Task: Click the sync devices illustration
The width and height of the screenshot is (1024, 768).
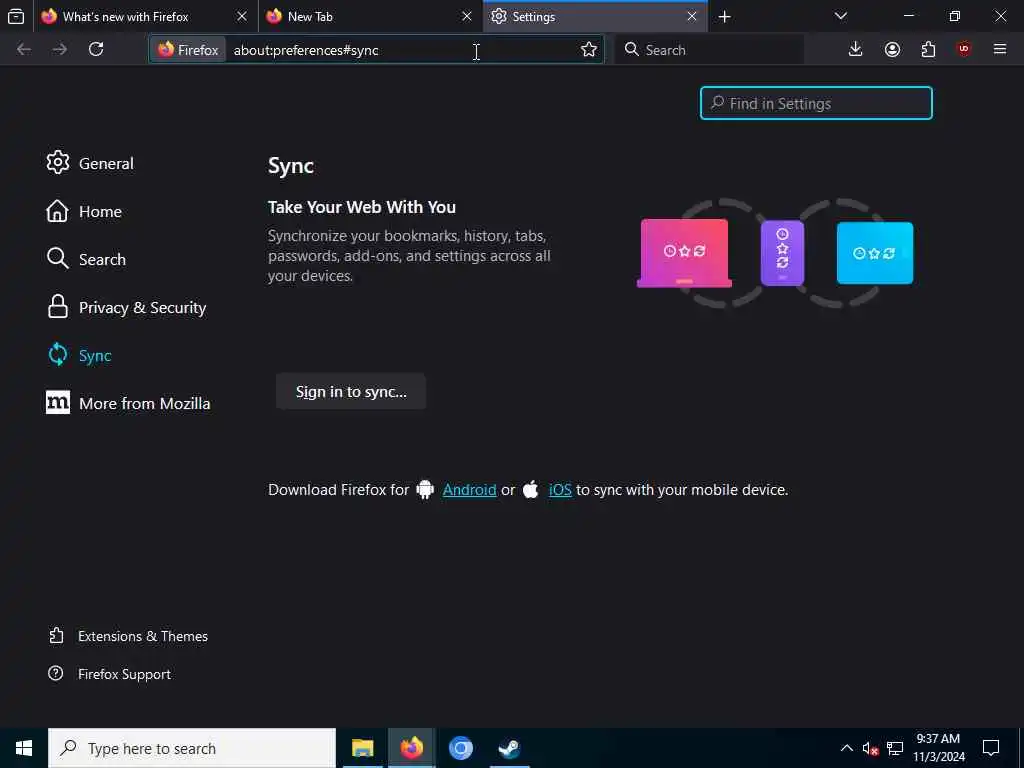Action: pos(775,253)
